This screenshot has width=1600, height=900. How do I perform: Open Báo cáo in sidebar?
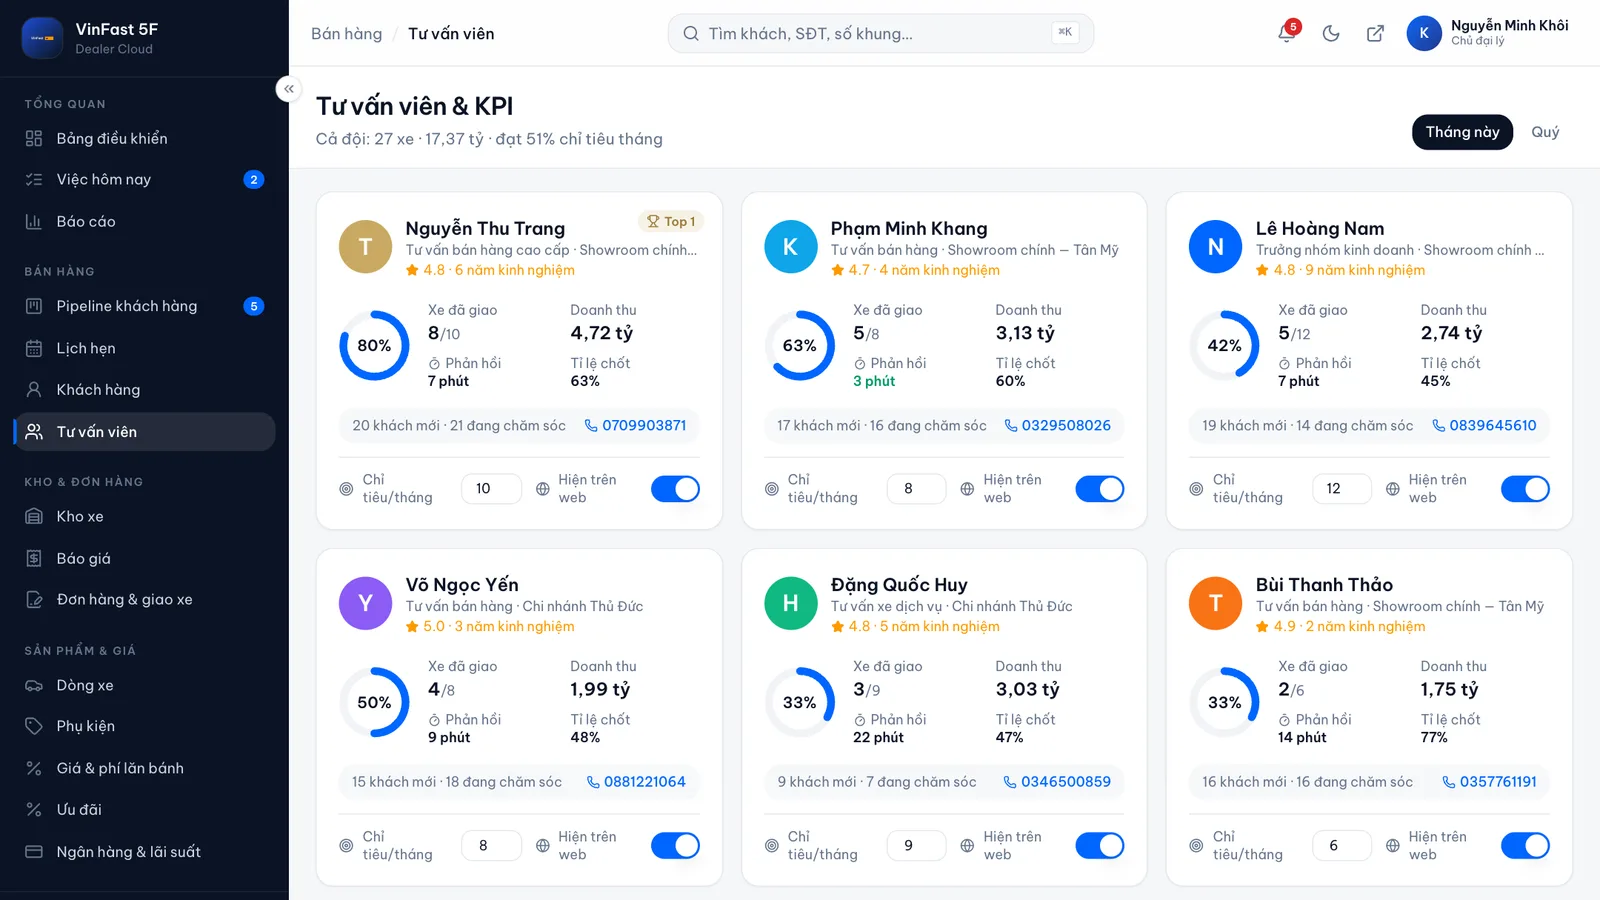coord(145,221)
